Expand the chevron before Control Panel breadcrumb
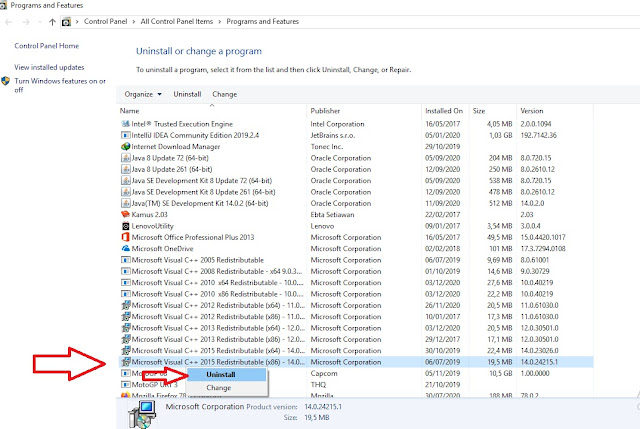Viewport: 640px width, 429px height. 77,22
